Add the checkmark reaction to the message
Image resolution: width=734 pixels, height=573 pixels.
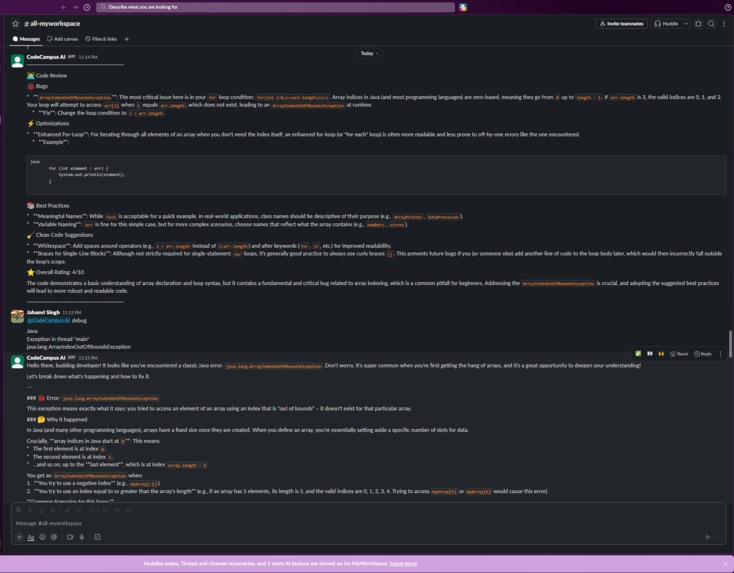(x=638, y=353)
